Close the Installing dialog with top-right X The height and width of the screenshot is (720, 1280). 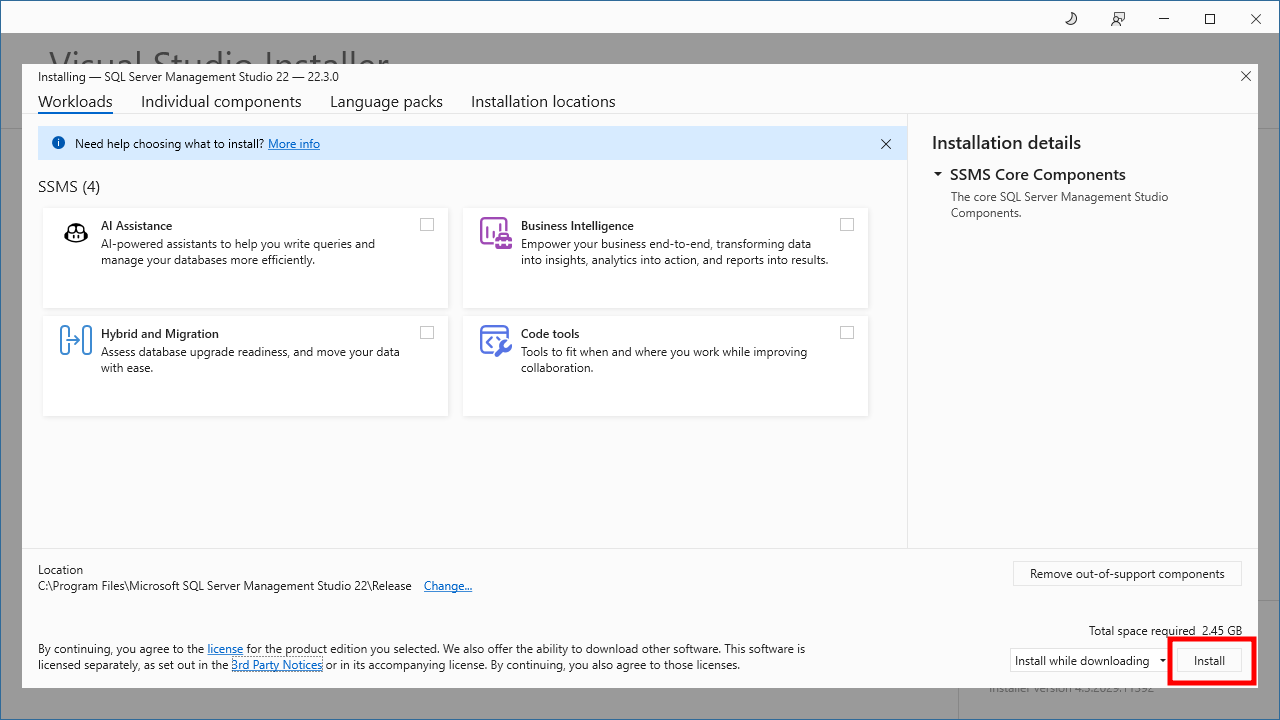pyautogui.click(x=1246, y=76)
